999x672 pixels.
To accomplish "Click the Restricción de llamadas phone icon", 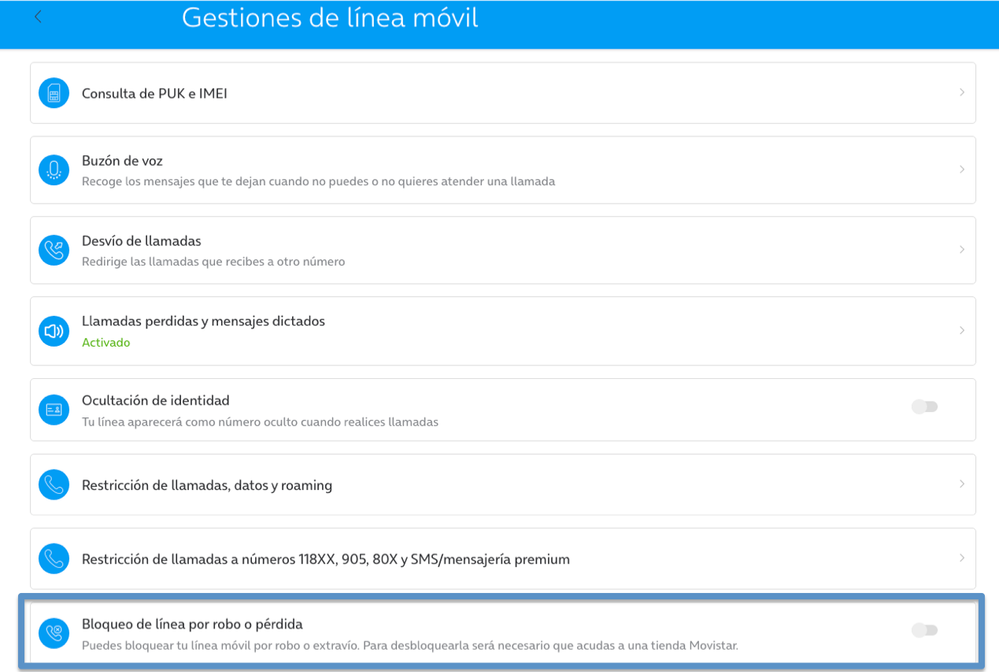I will click(53, 484).
